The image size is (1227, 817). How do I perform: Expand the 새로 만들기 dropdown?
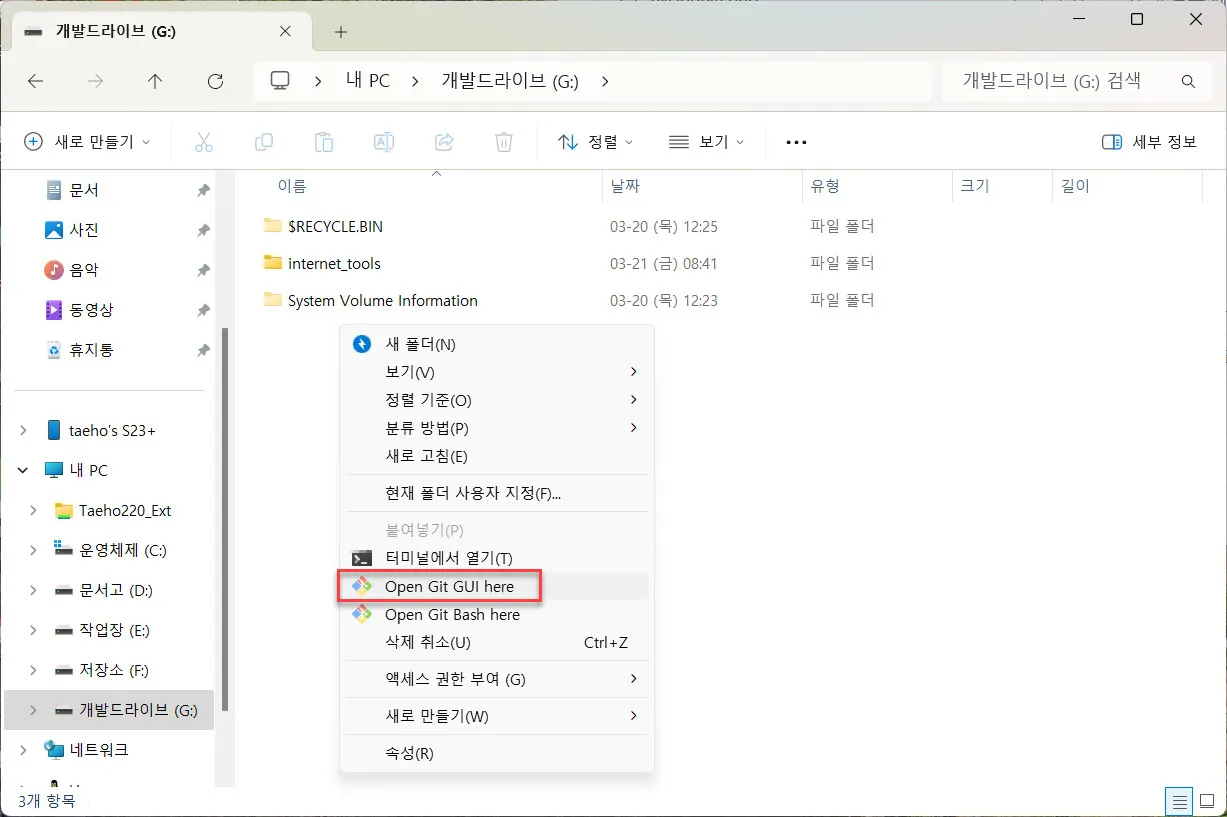point(88,141)
